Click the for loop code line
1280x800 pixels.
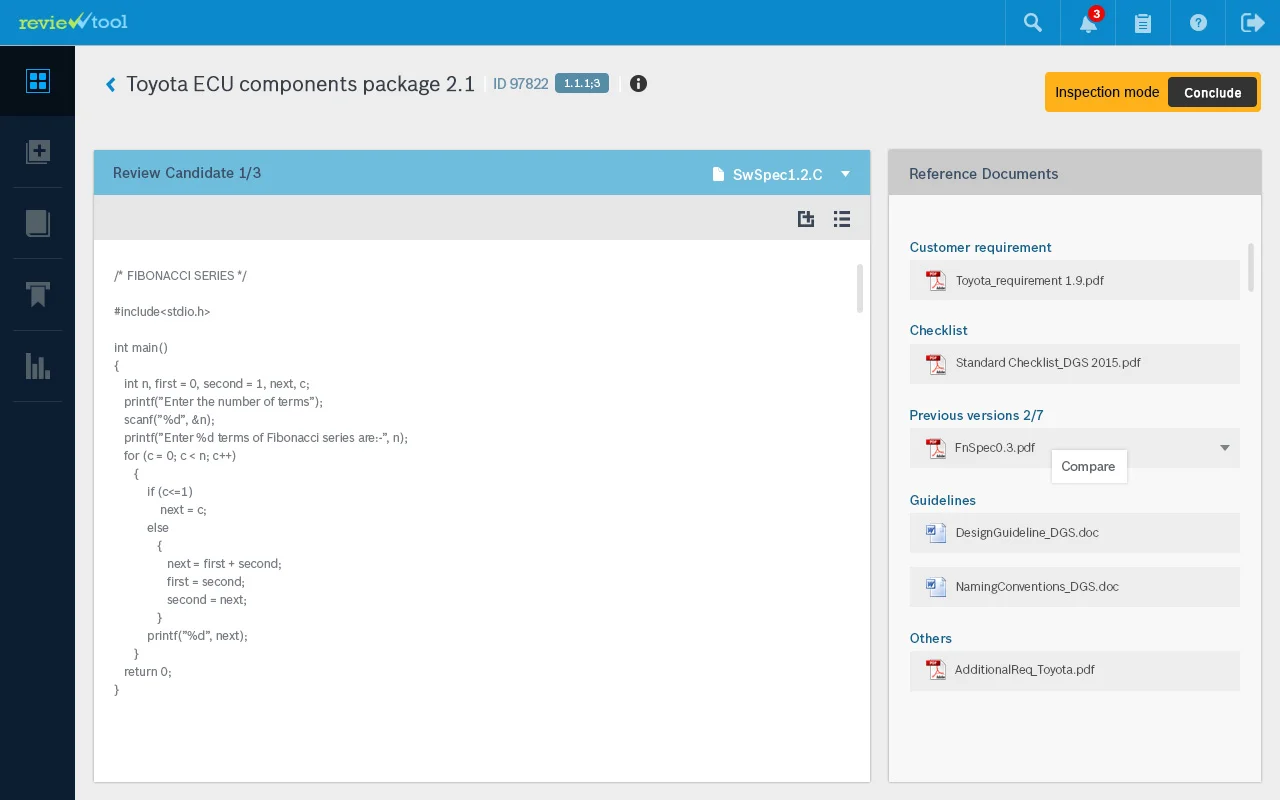click(180, 456)
